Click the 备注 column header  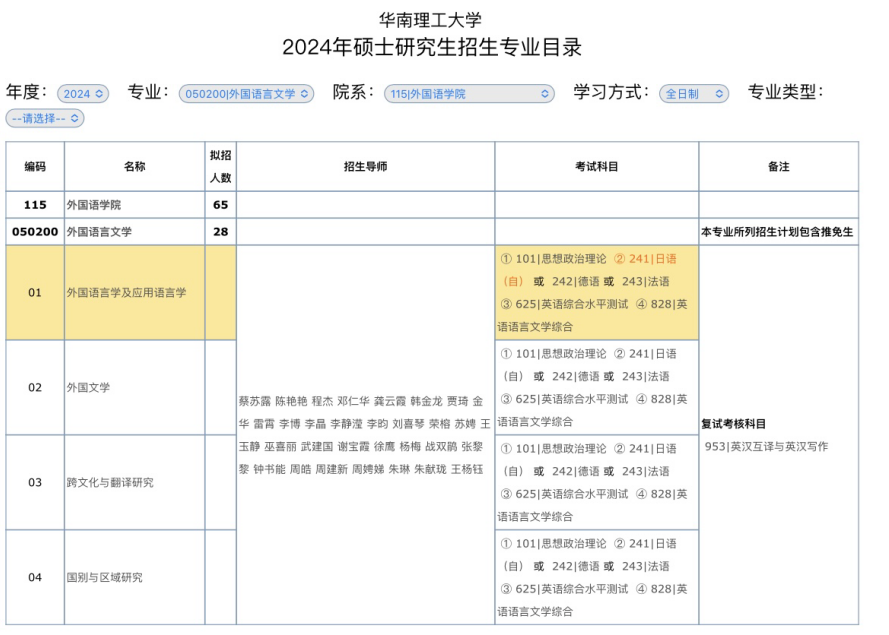(x=778, y=167)
